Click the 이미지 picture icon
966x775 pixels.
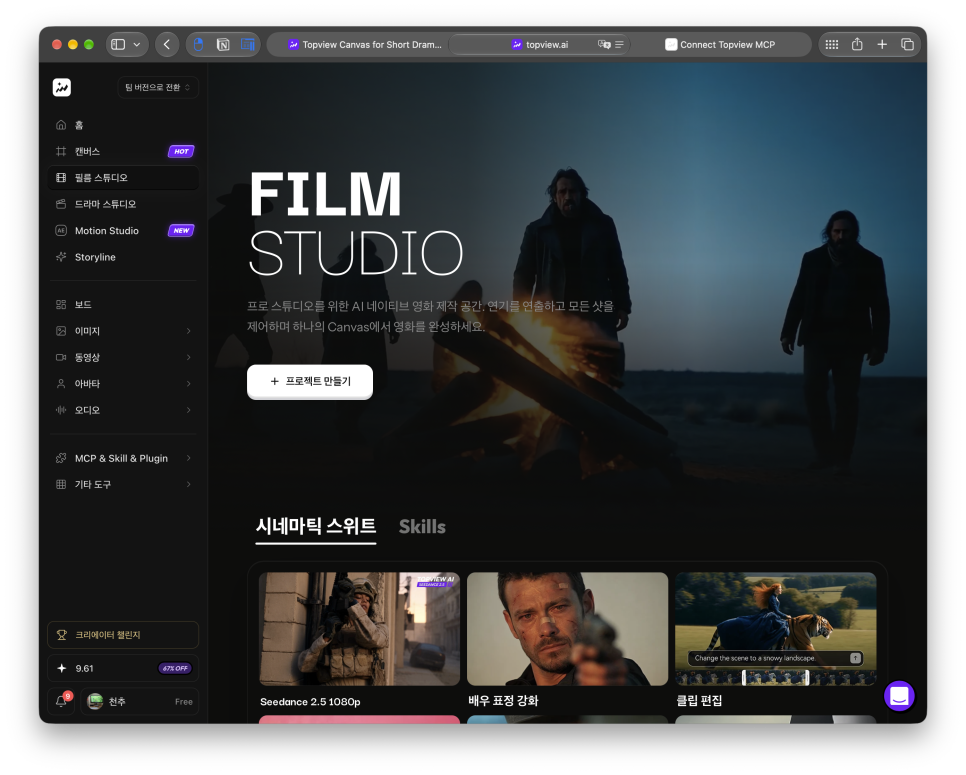pyautogui.click(x=61, y=331)
